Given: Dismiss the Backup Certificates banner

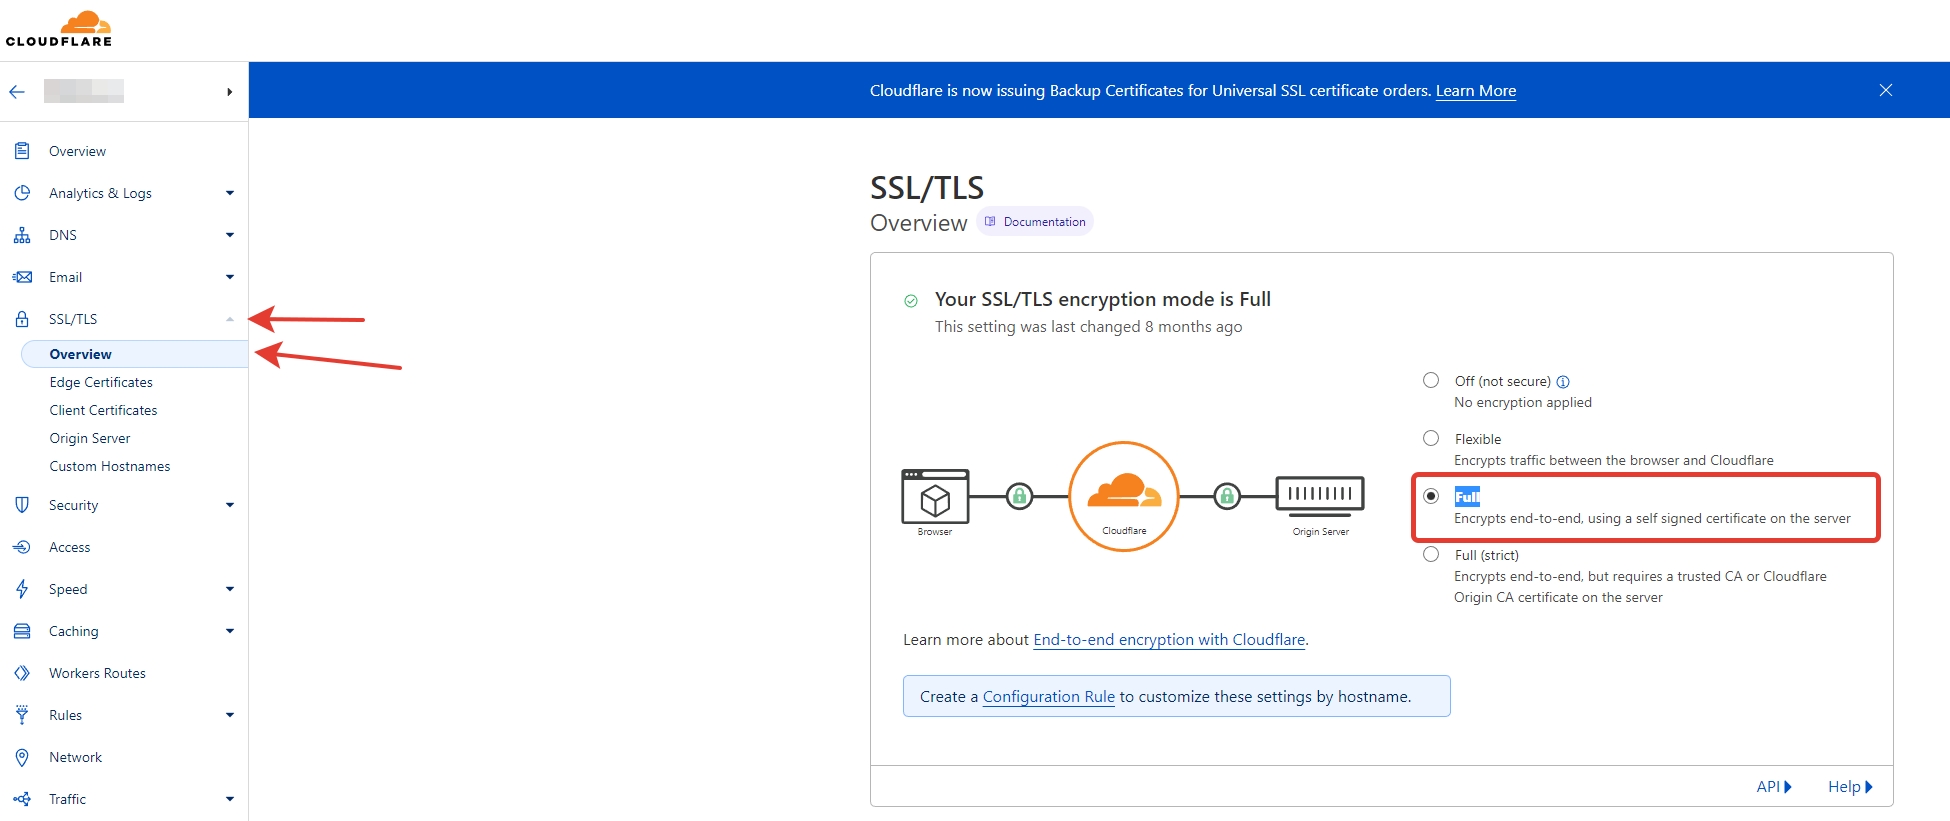Looking at the screenshot, I should coord(1885,90).
